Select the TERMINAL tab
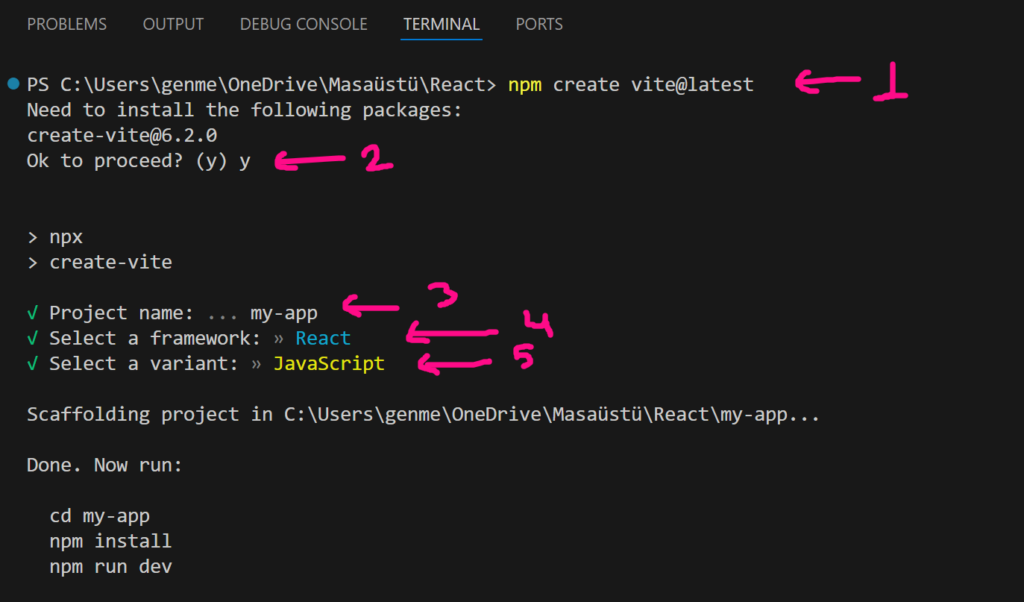1024x602 pixels. [x=441, y=23]
